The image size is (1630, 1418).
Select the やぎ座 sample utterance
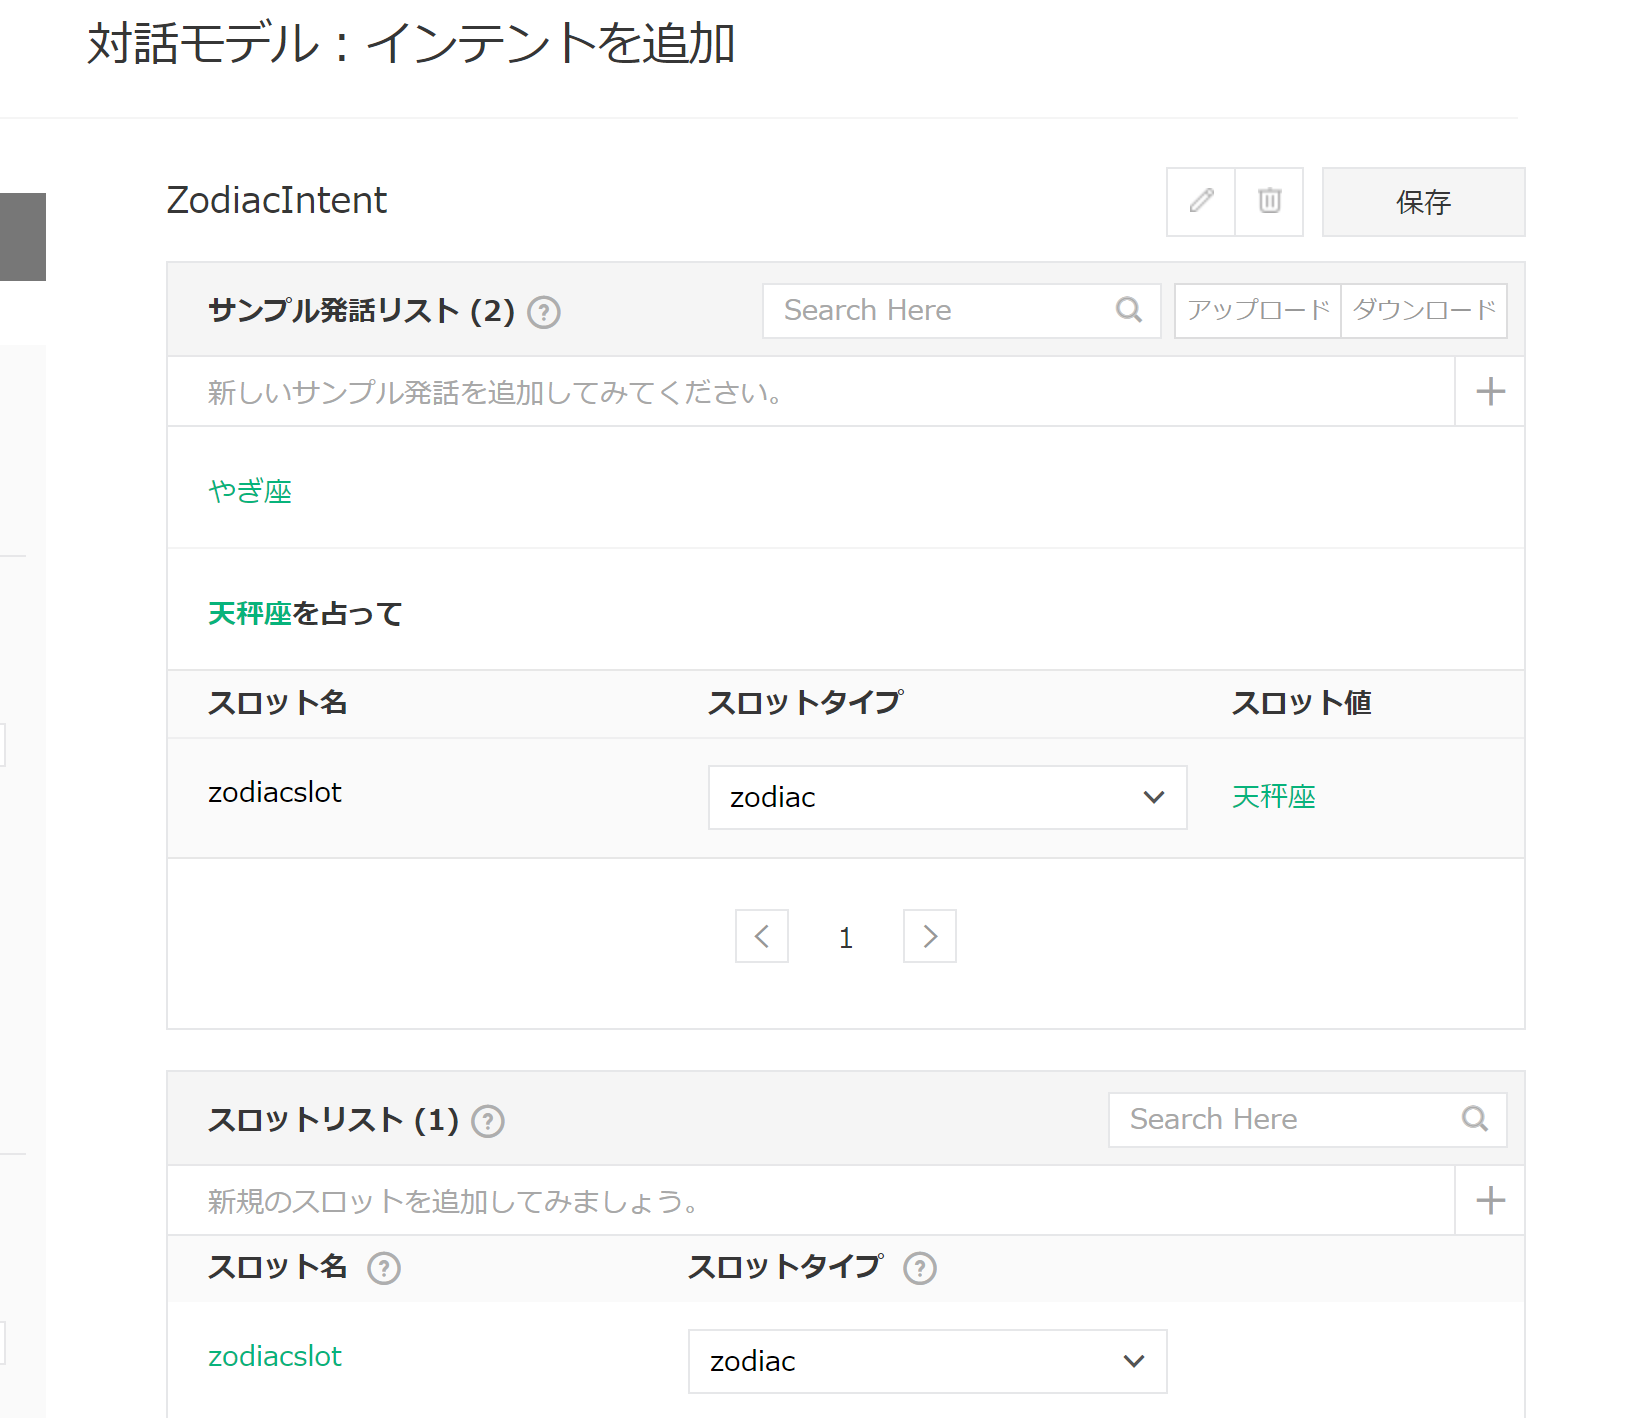(250, 491)
